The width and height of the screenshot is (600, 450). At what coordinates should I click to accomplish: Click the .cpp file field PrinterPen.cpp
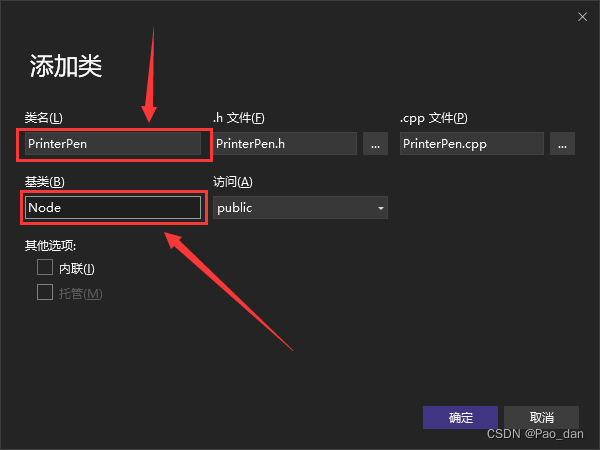coord(472,144)
